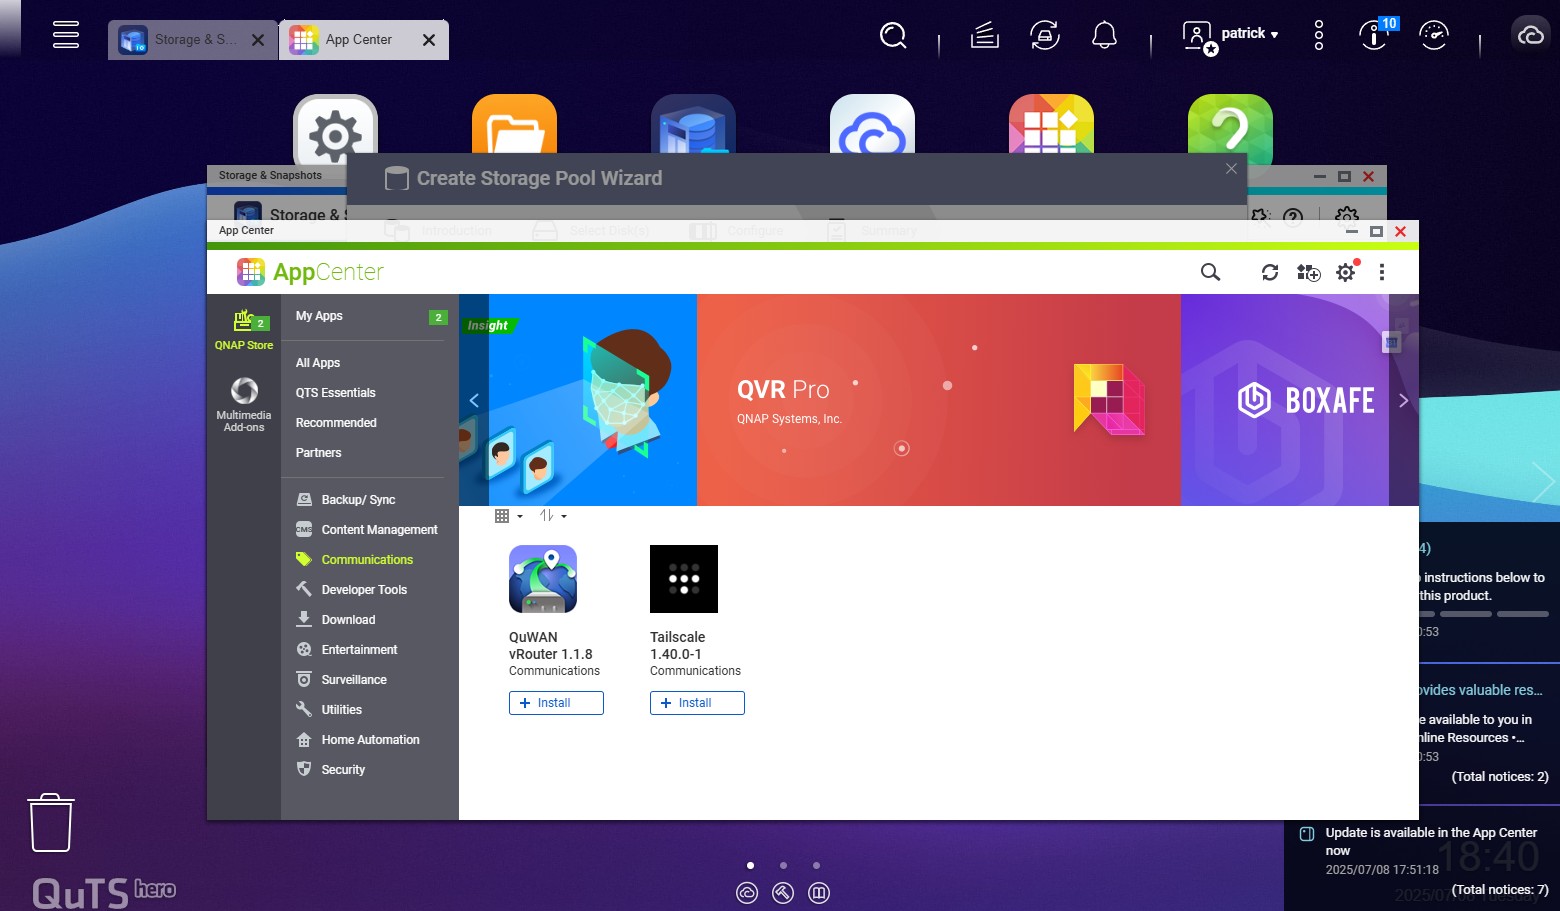Open App Center more options kebab menu

1382,272
